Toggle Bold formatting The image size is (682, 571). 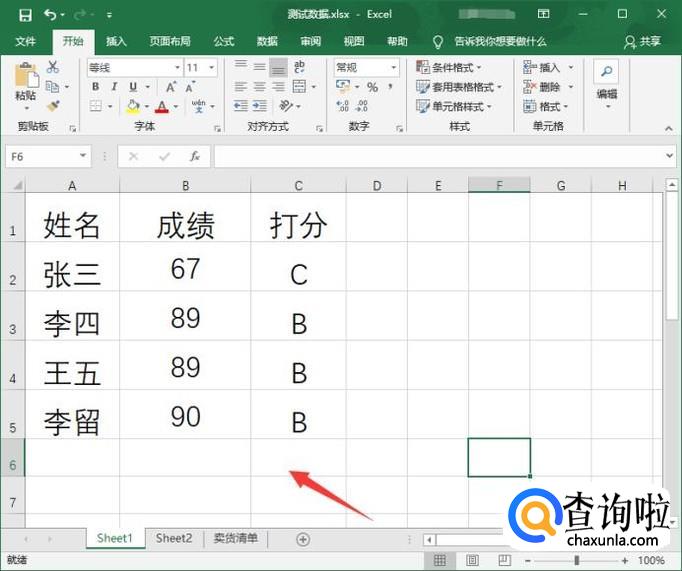click(x=96, y=87)
